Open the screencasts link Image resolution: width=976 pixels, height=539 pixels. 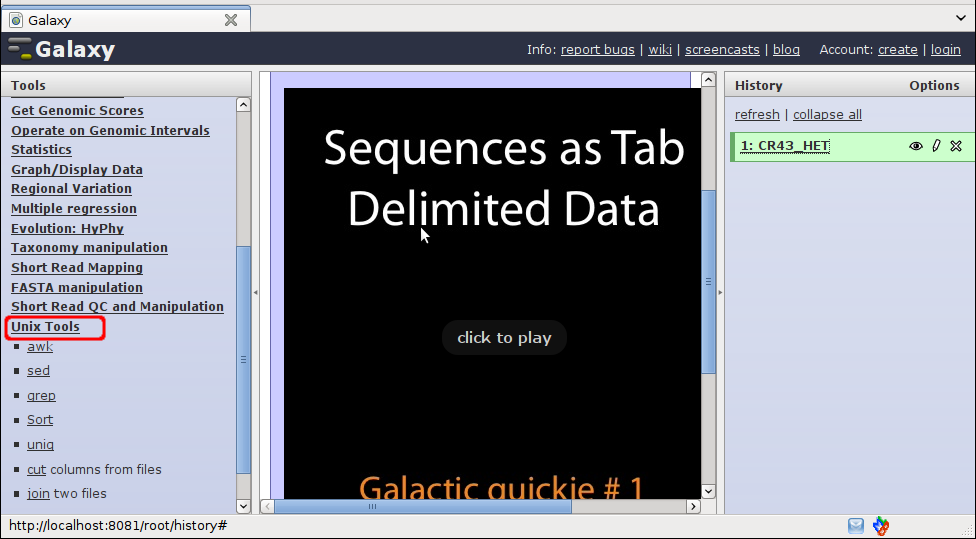click(722, 50)
